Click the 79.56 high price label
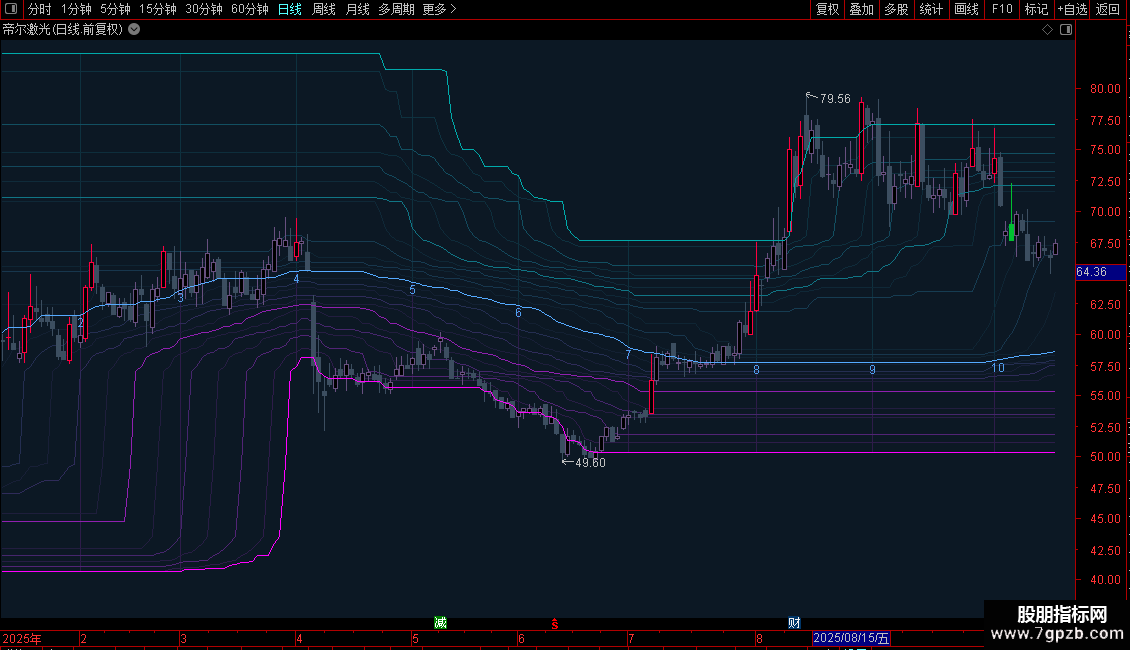 tap(834, 98)
